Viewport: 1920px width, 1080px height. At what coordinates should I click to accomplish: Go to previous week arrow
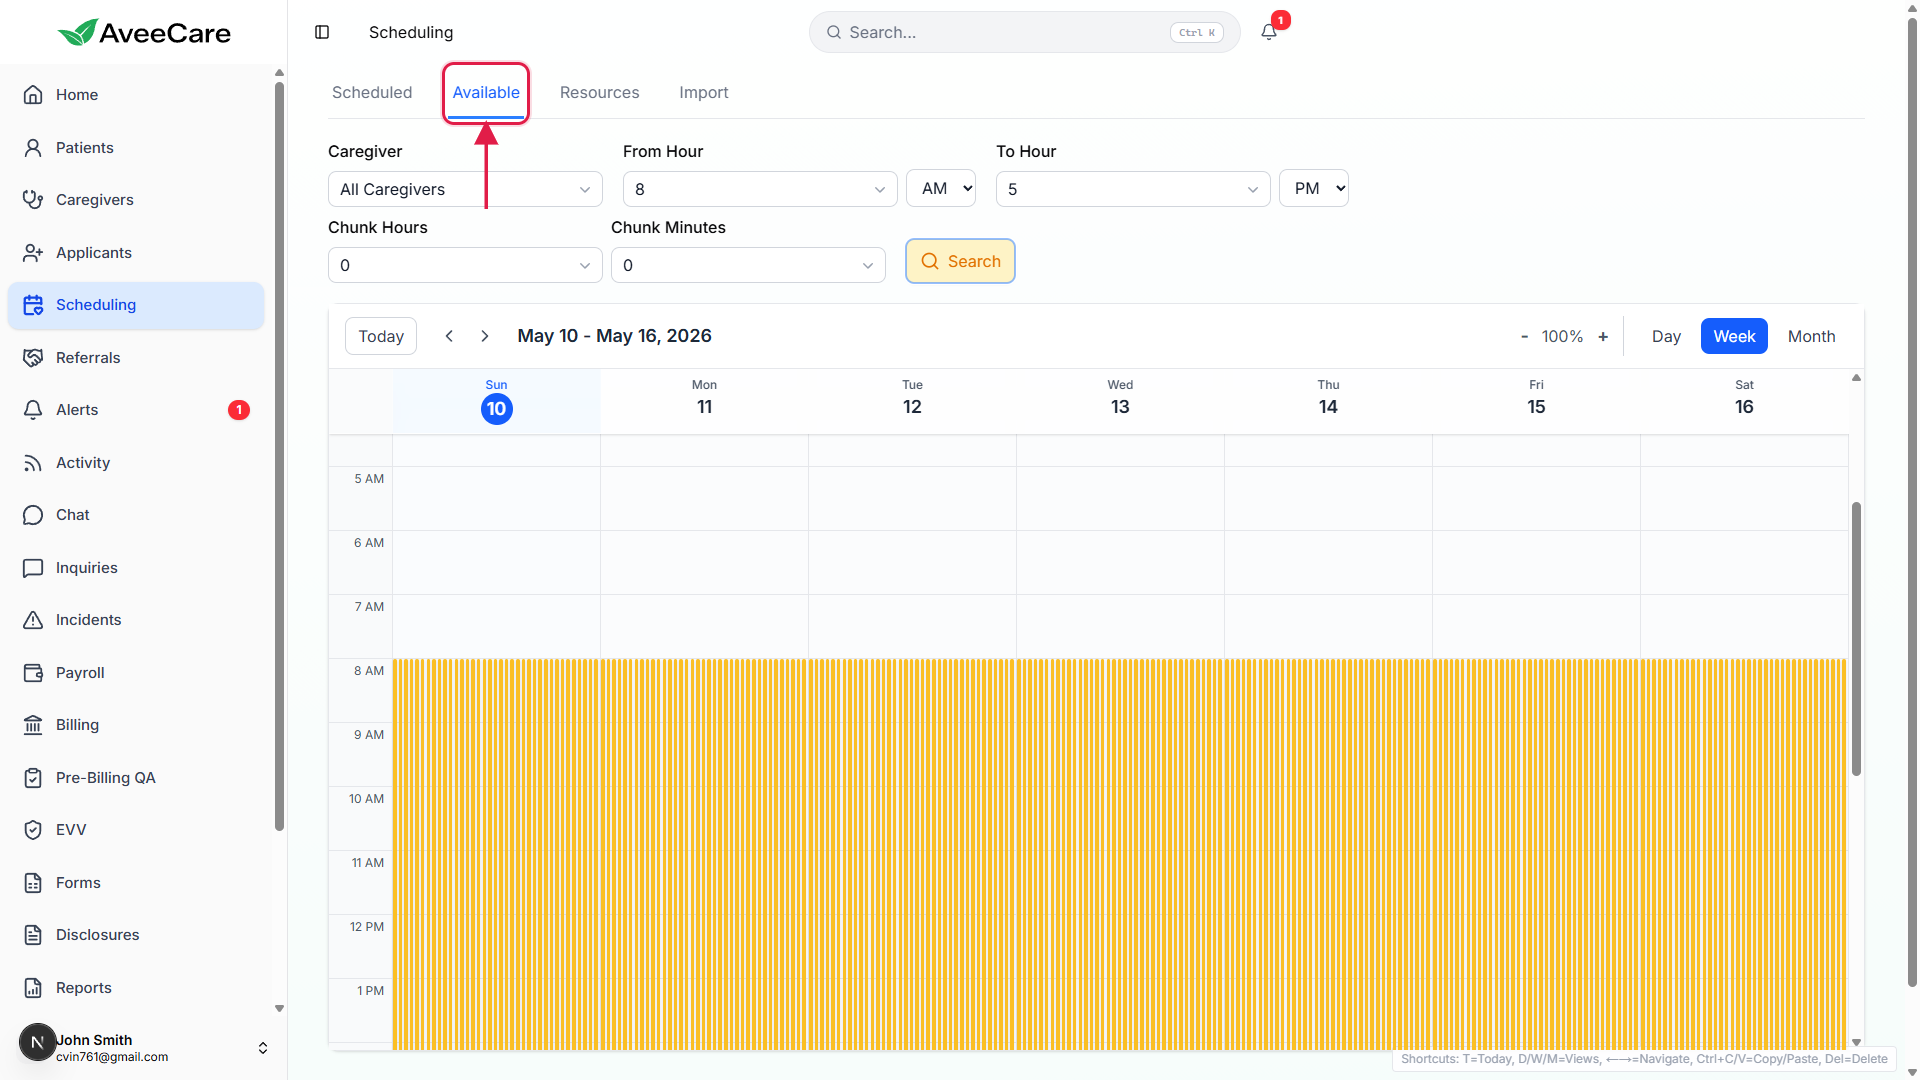449,336
